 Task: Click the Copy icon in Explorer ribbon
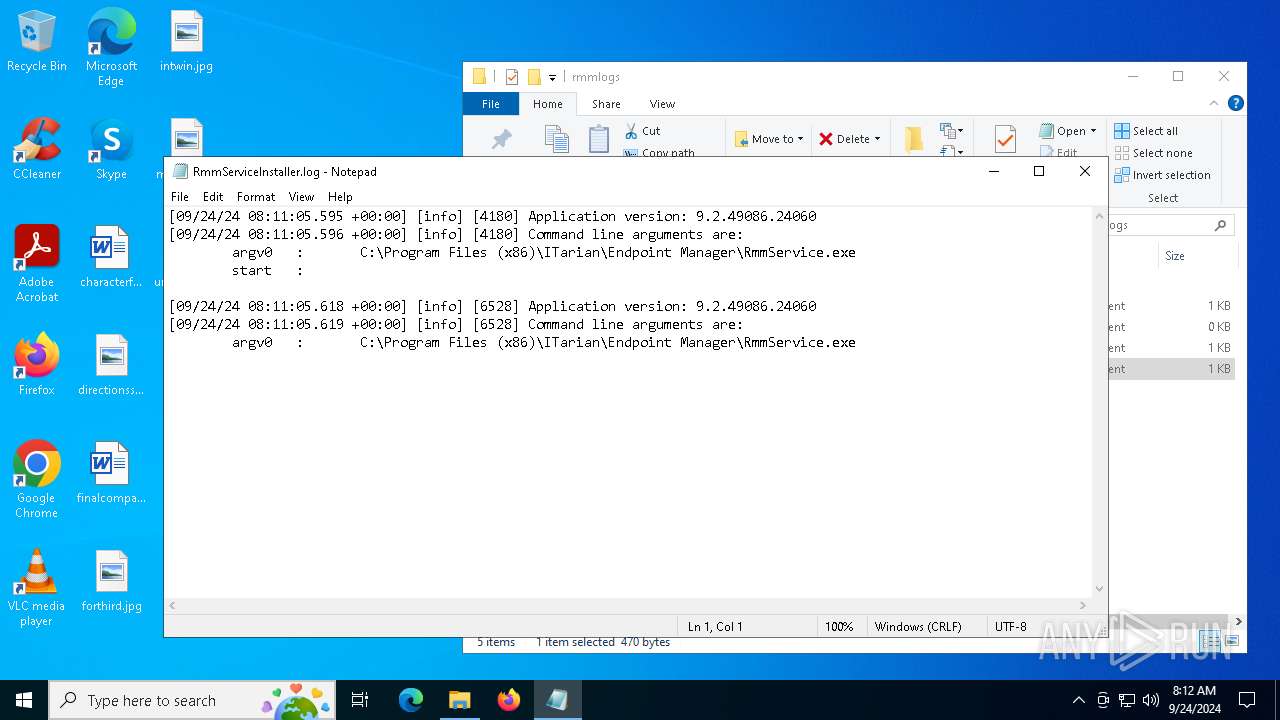(x=557, y=139)
